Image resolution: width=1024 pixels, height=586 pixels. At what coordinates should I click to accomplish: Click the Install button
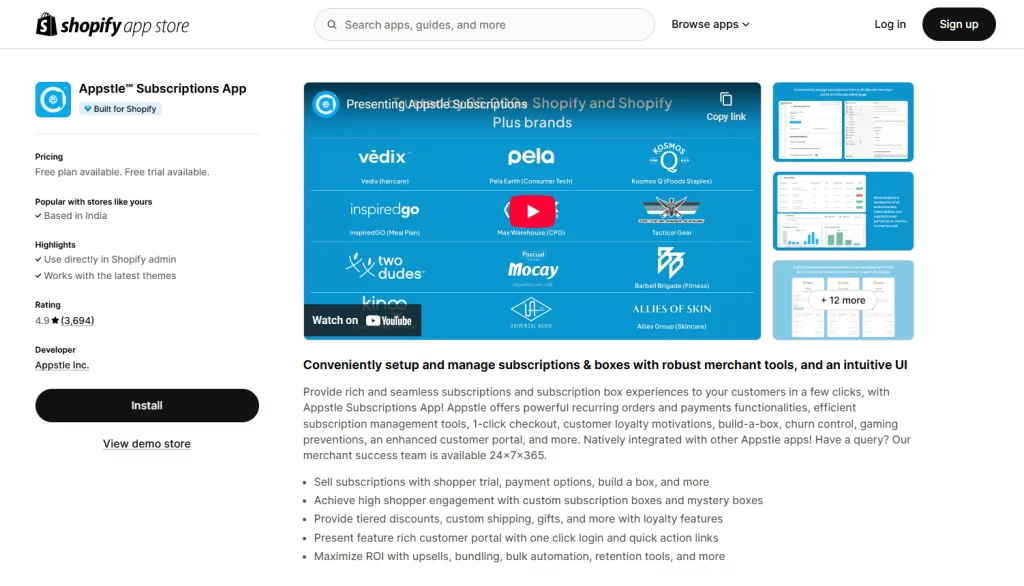pos(147,406)
